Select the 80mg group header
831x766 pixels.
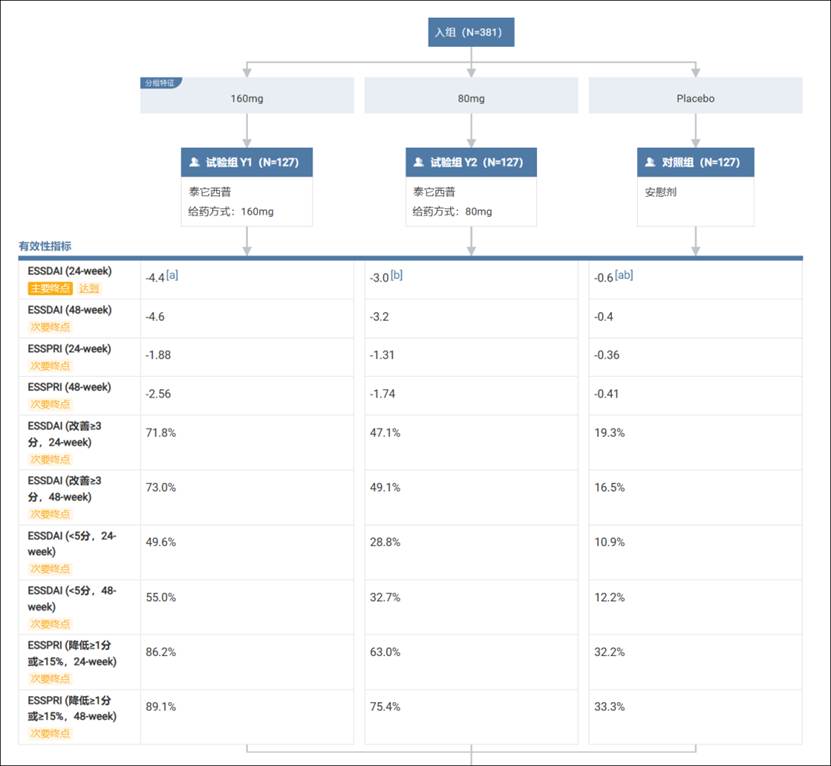point(471,95)
